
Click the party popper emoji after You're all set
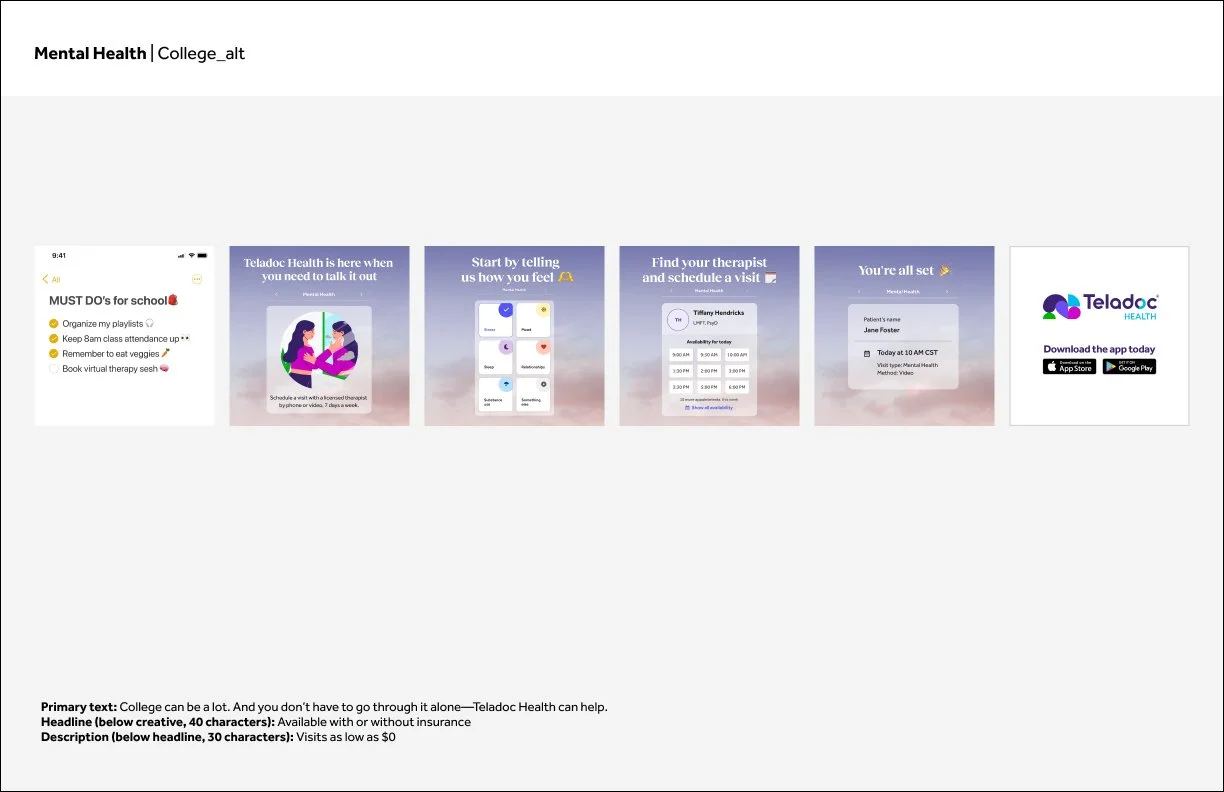pos(944,270)
